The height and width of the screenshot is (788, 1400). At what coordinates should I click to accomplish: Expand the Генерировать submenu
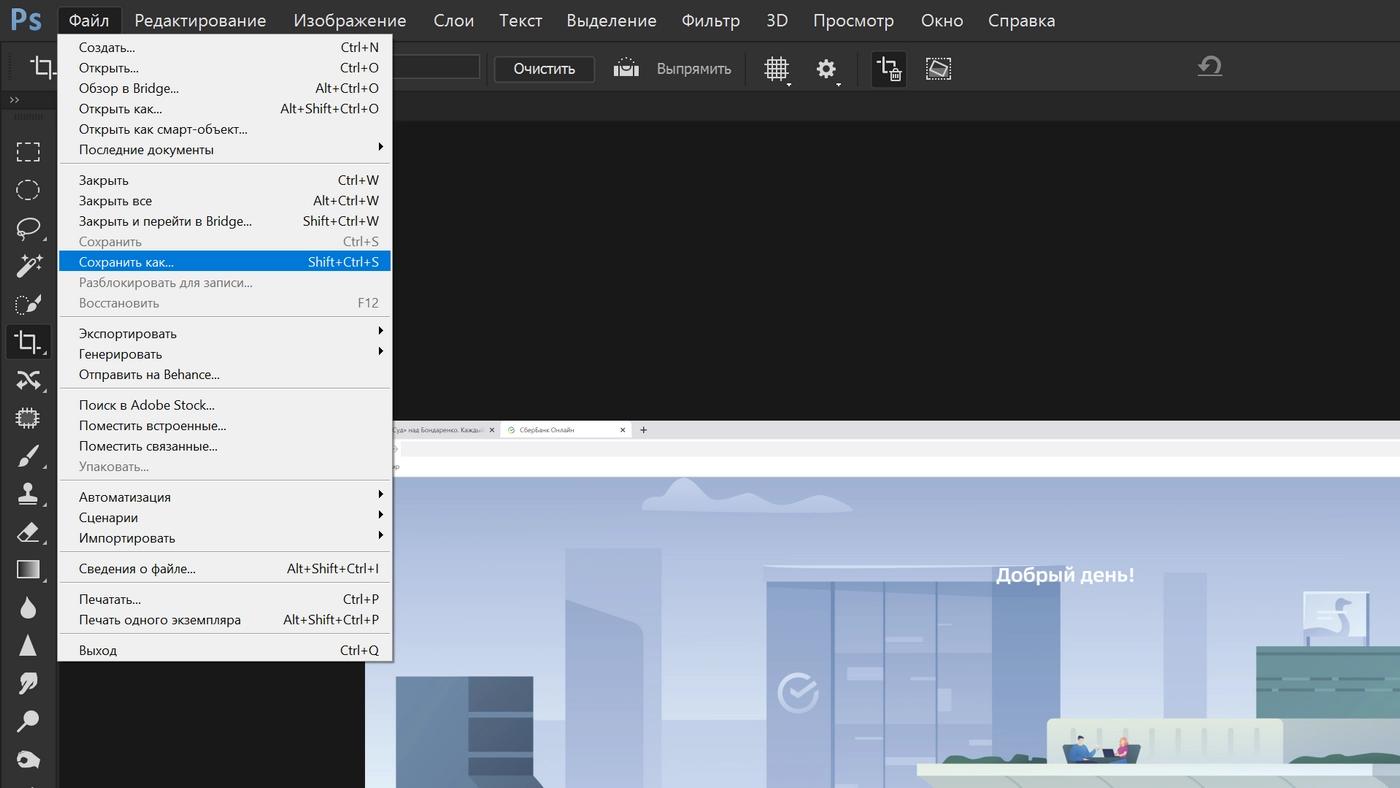pyautogui.click(x=225, y=354)
